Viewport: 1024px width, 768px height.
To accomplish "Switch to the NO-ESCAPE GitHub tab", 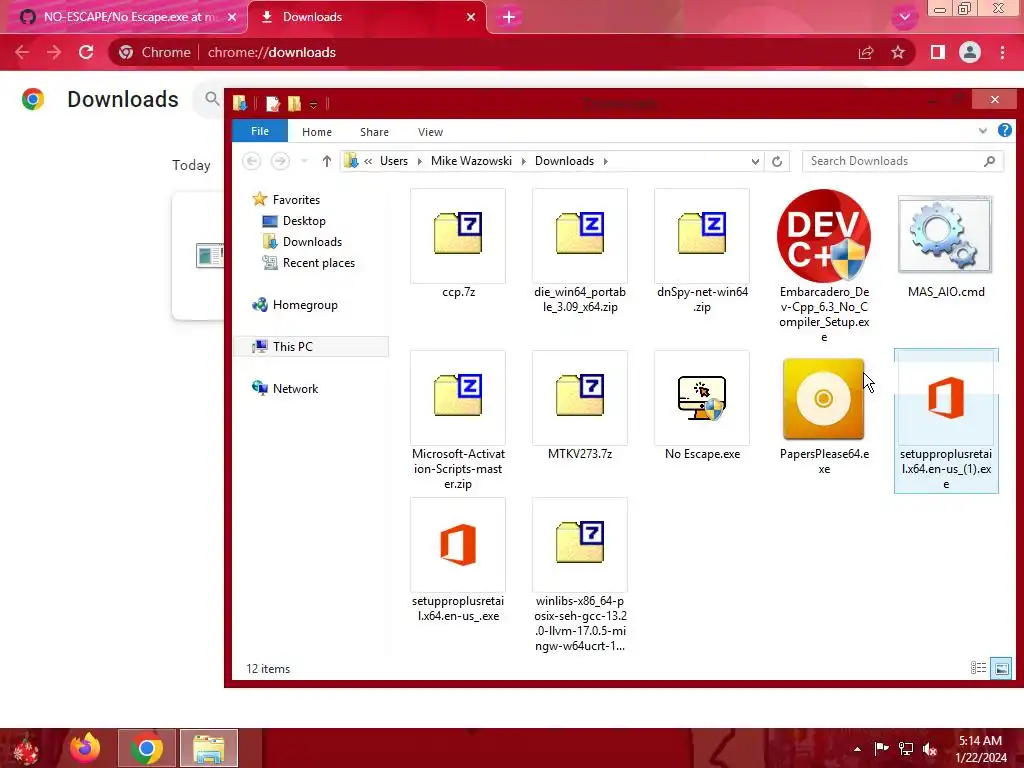I will (x=123, y=17).
